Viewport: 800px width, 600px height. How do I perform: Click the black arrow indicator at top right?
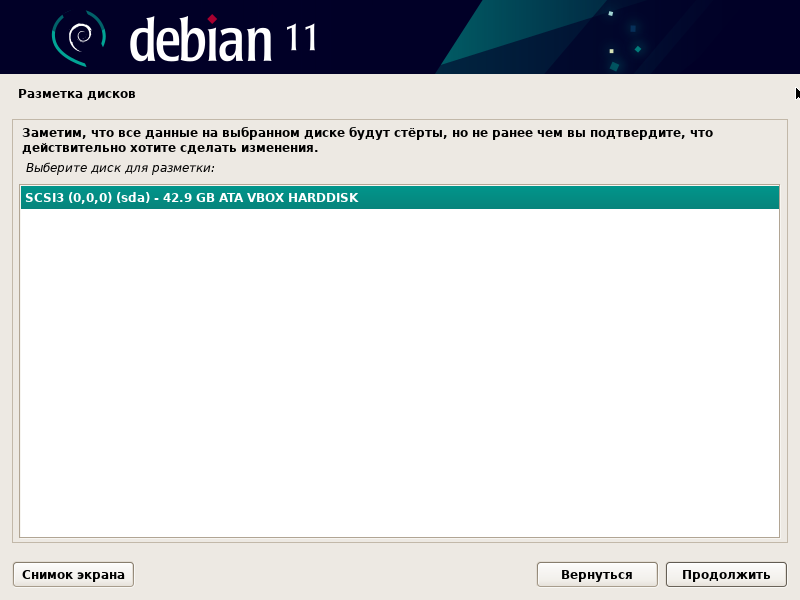[x=795, y=93]
